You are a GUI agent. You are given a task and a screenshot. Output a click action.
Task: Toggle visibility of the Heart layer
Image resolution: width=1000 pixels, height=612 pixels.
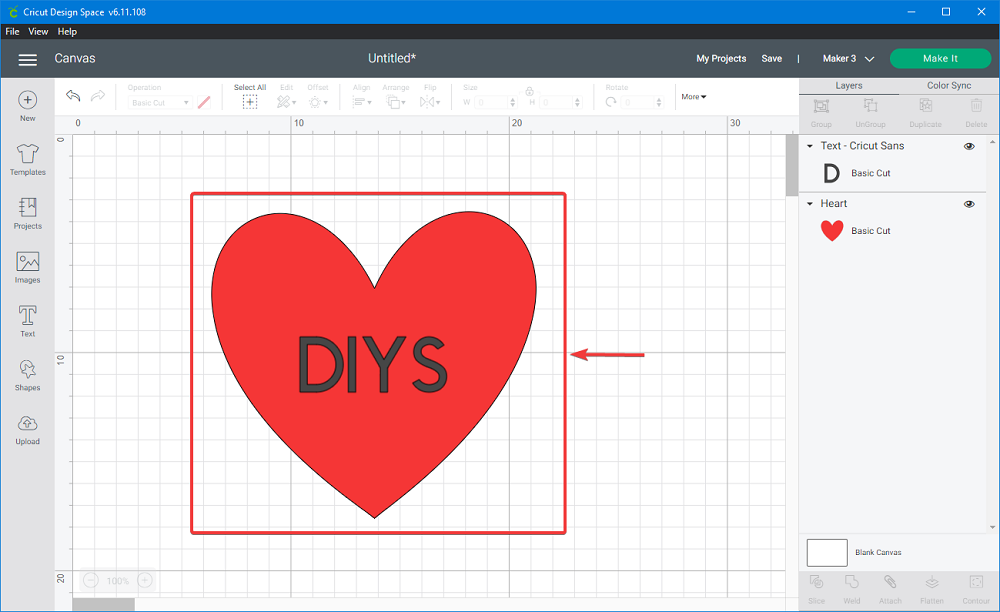point(969,204)
